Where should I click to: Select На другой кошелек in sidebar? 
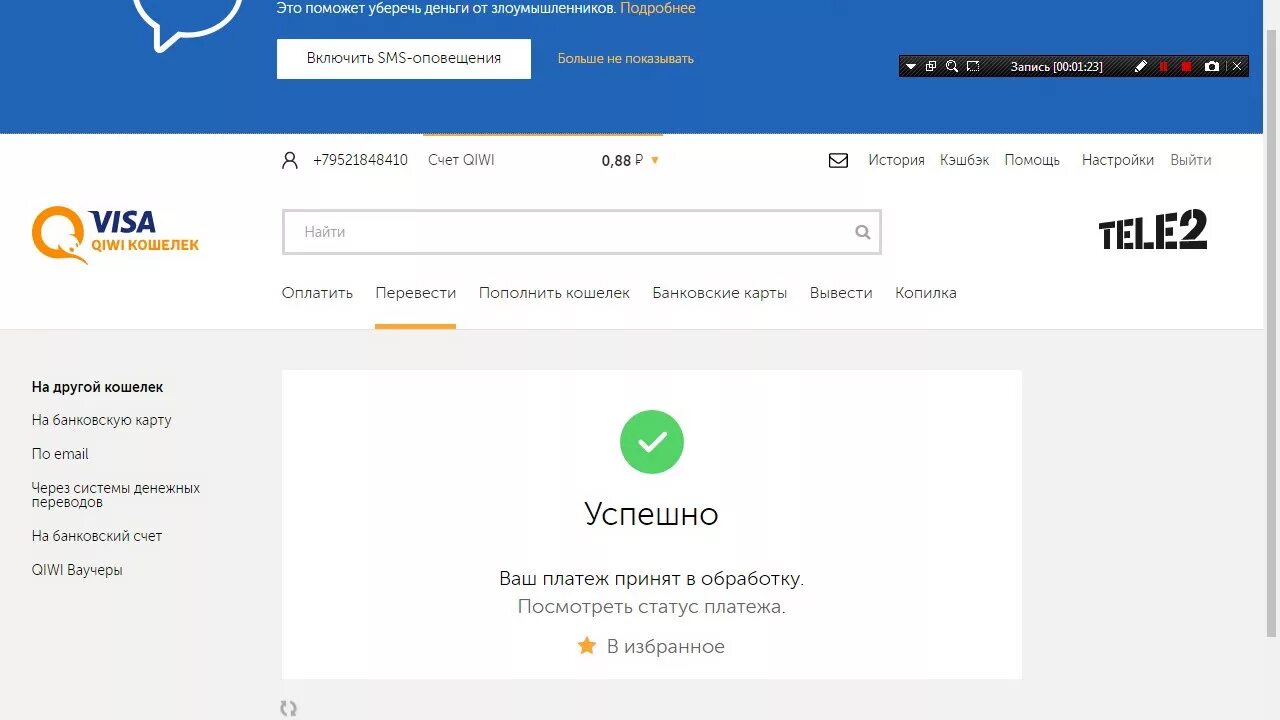pos(97,387)
